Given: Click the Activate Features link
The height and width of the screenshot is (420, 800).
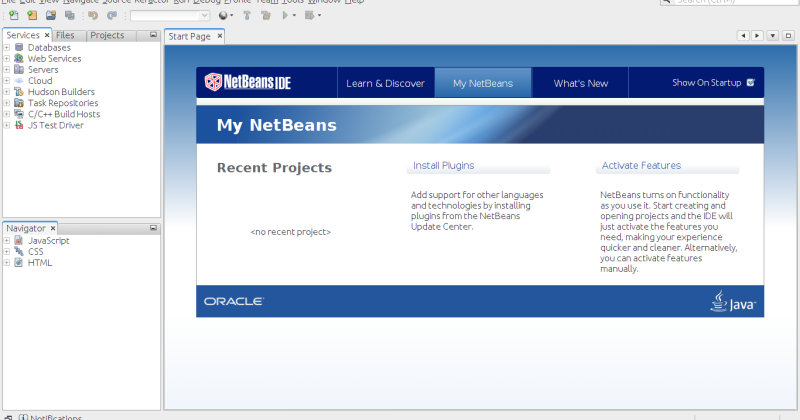Looking at the screenshot, I should 641,165.
